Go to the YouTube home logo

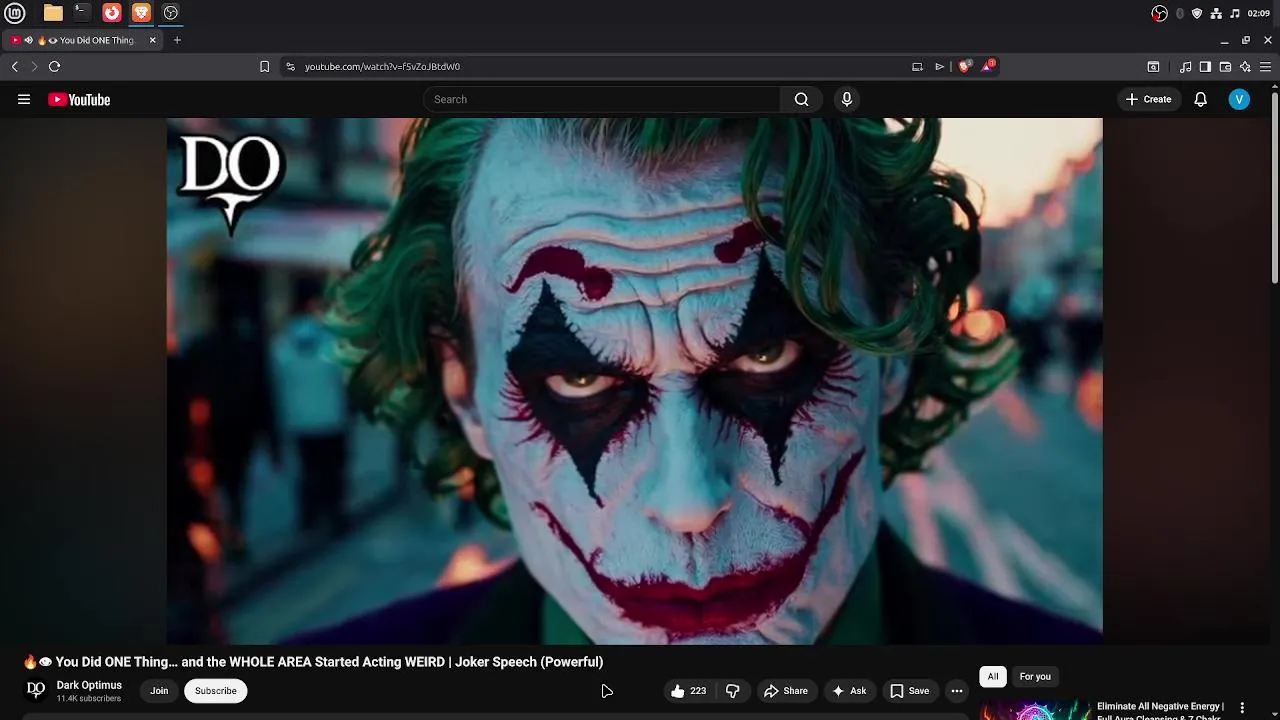[79, 99]
